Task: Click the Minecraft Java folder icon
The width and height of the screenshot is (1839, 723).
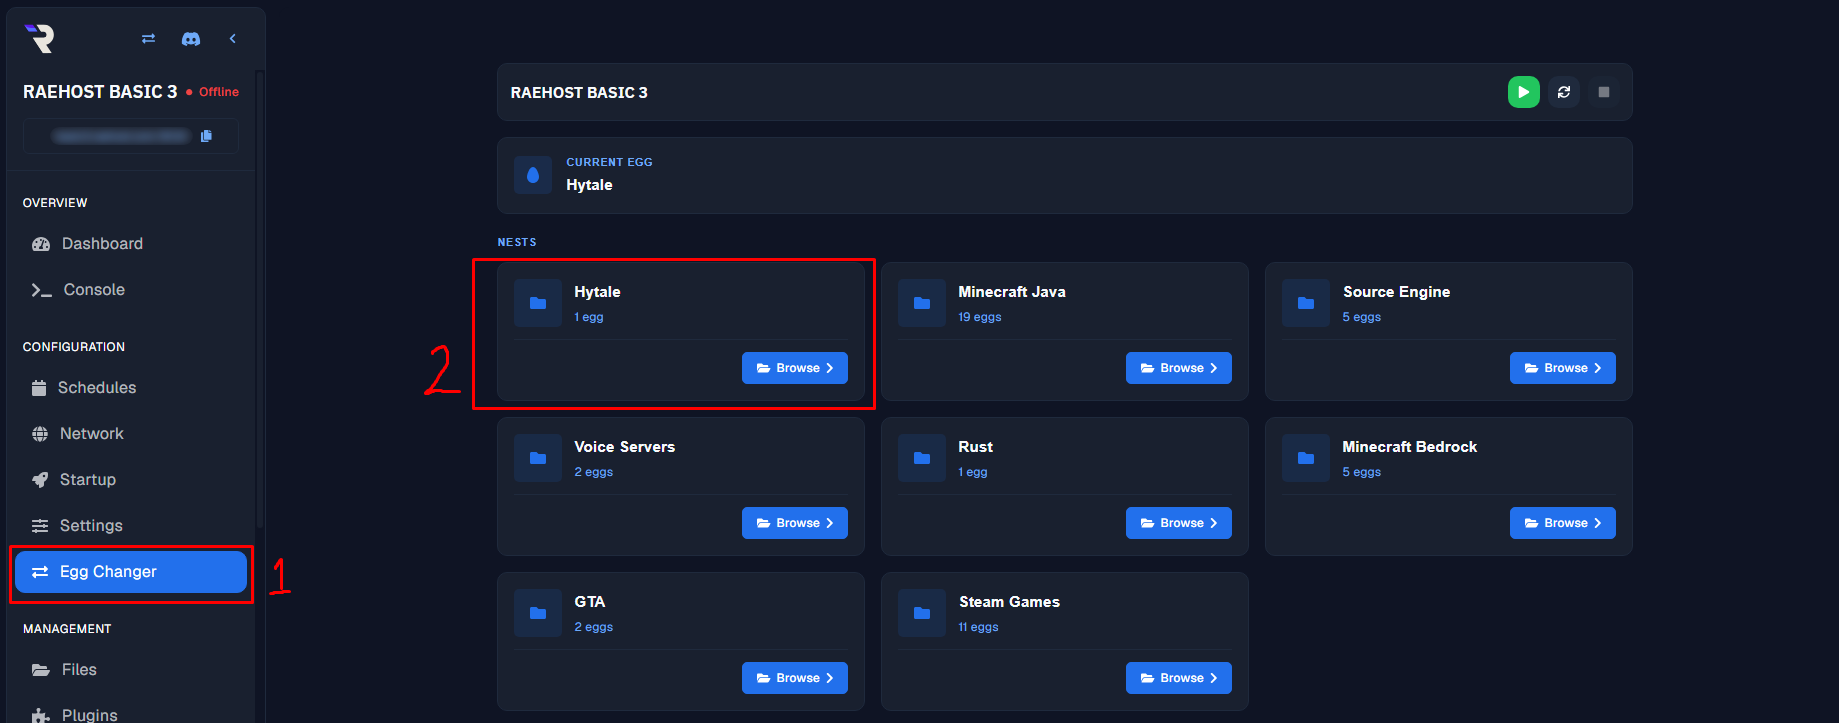Action: coord(922,303)
